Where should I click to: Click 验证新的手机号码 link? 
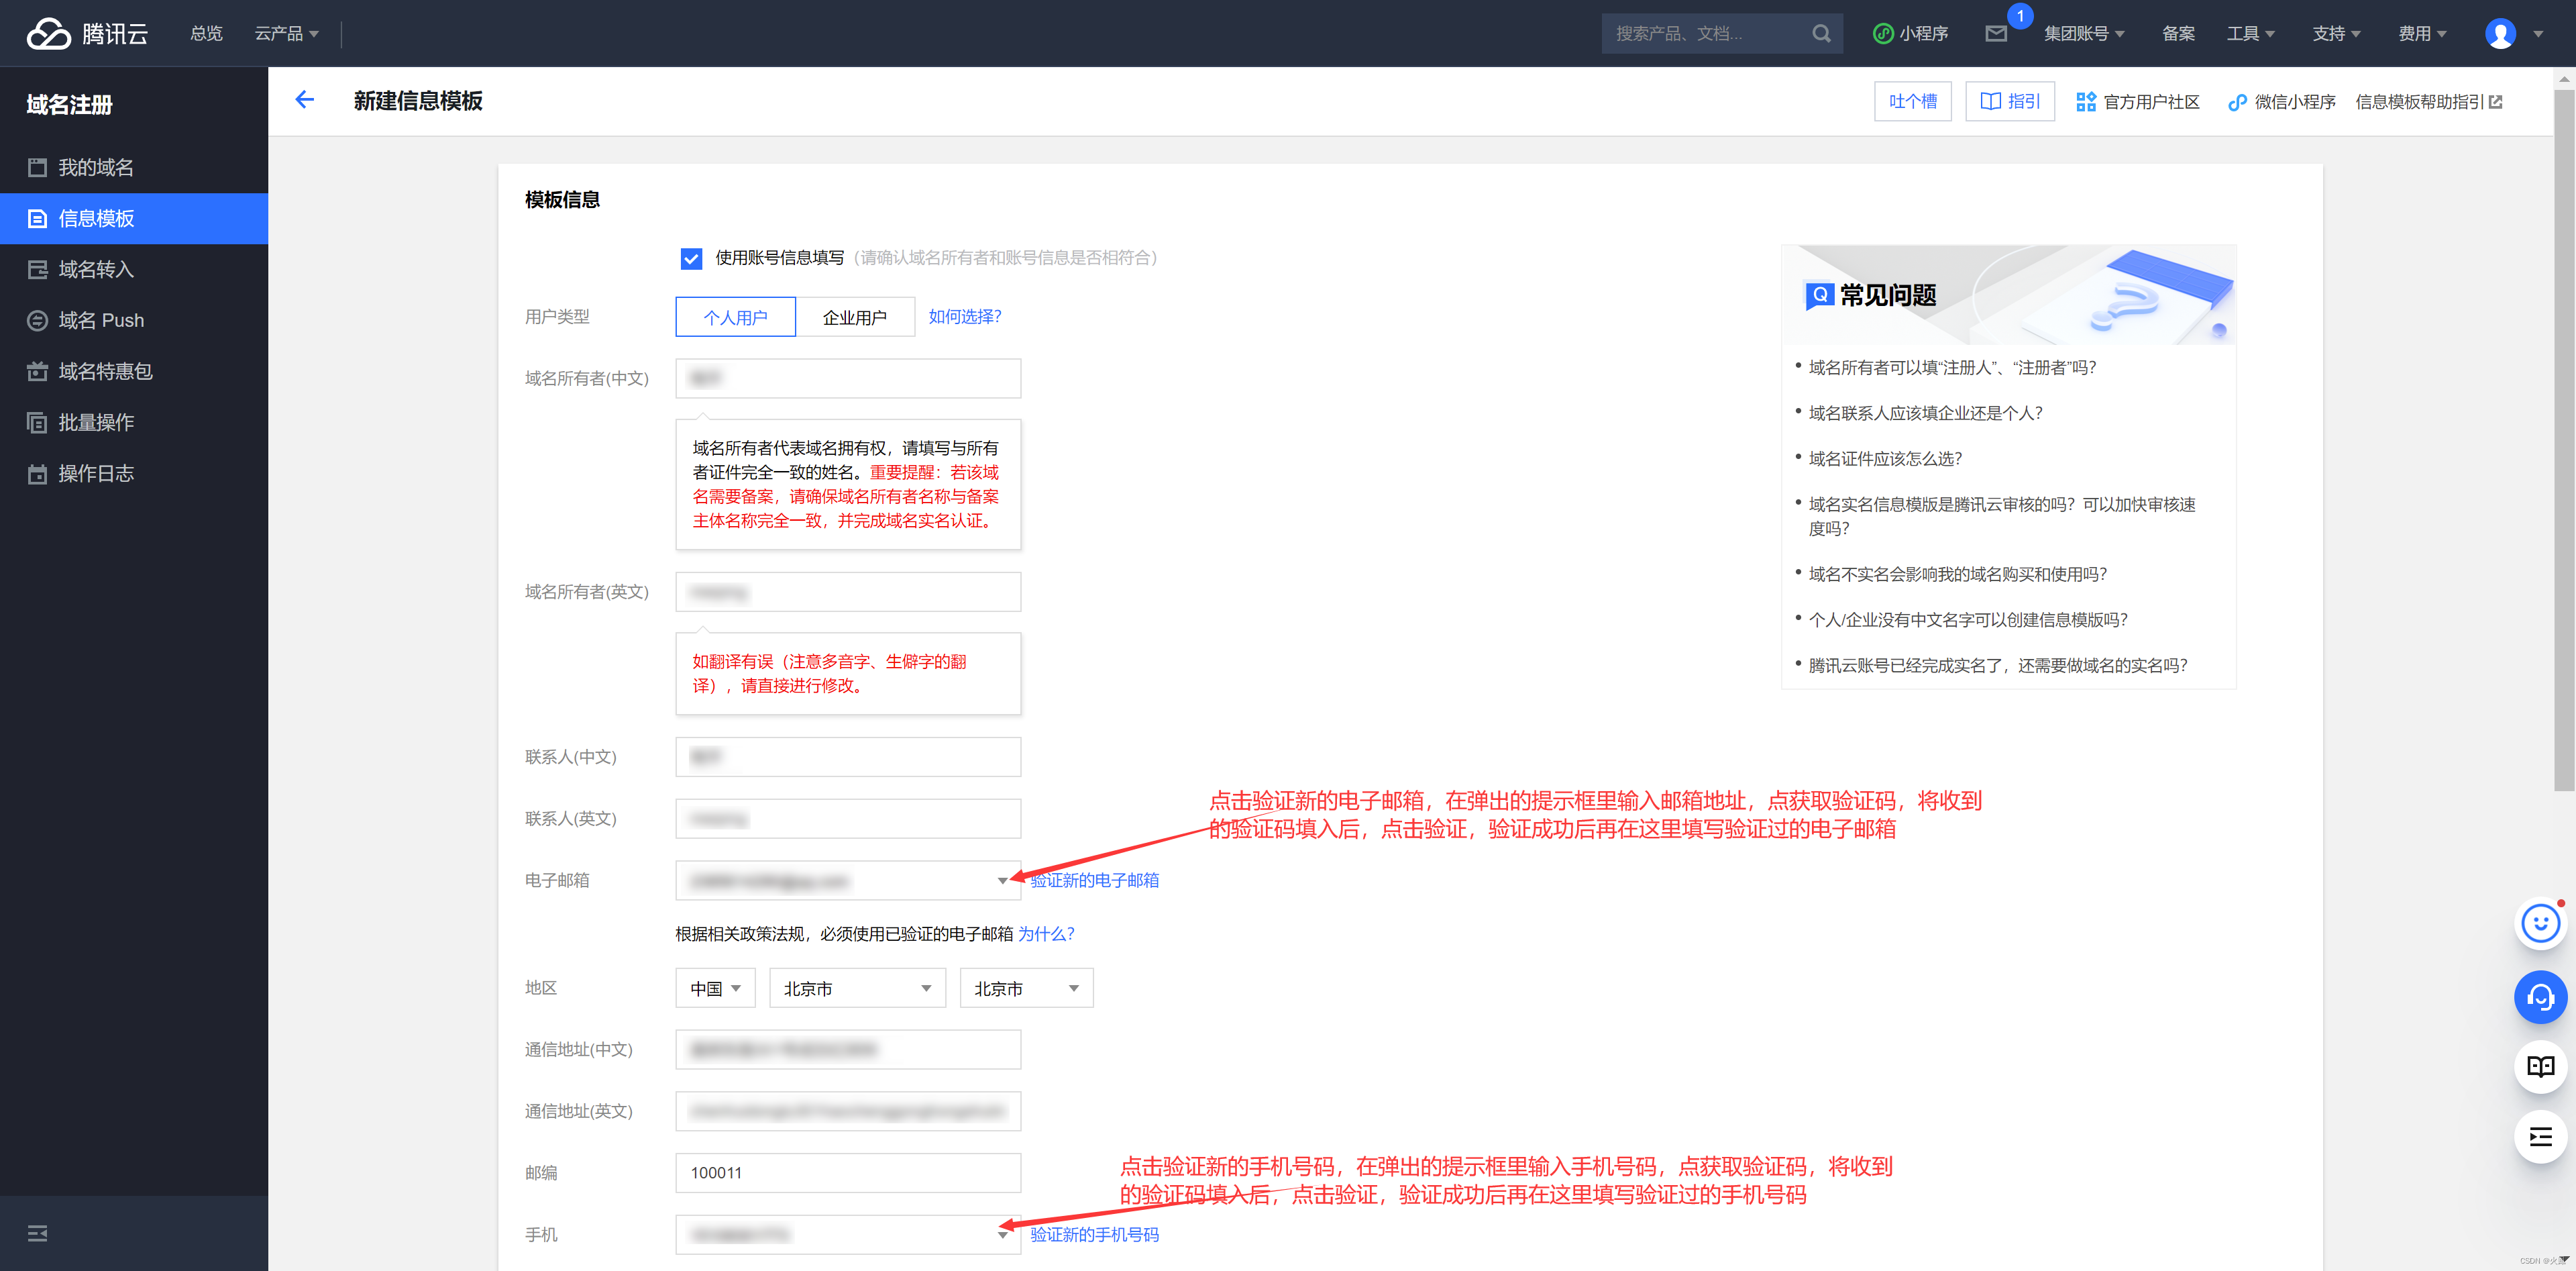coord(1095,1234)
